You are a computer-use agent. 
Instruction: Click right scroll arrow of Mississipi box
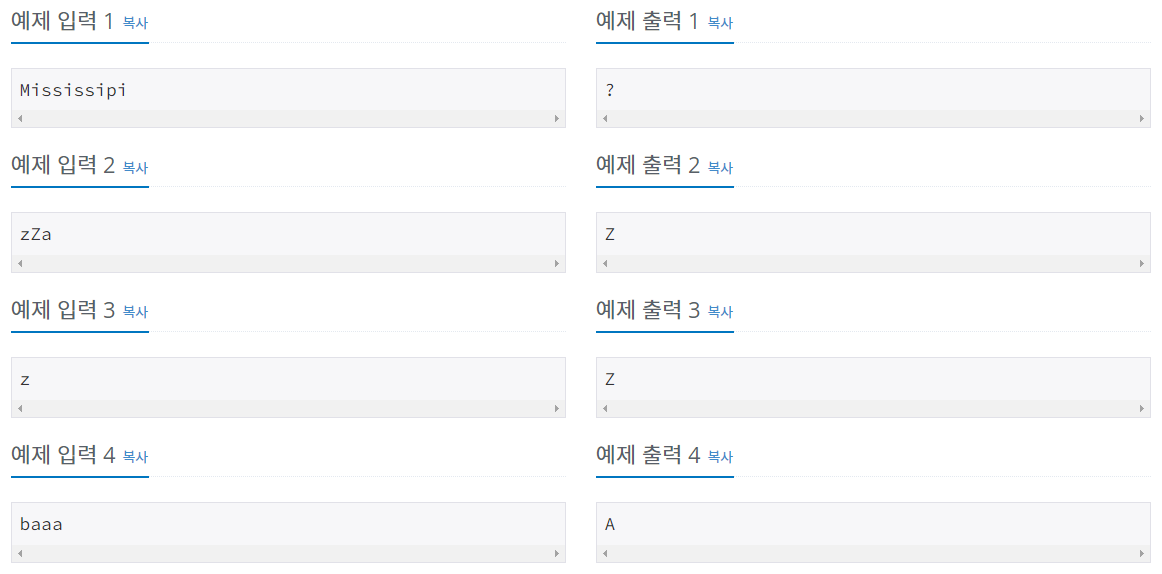click(557, 119)
